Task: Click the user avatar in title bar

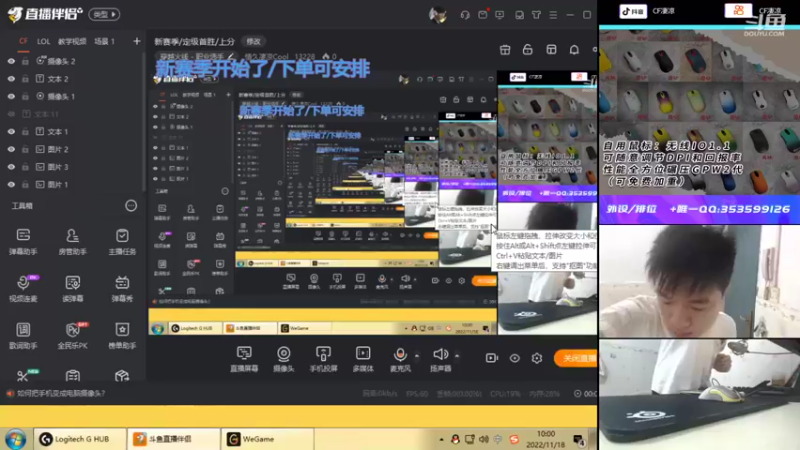Action: tap(437, 15)
